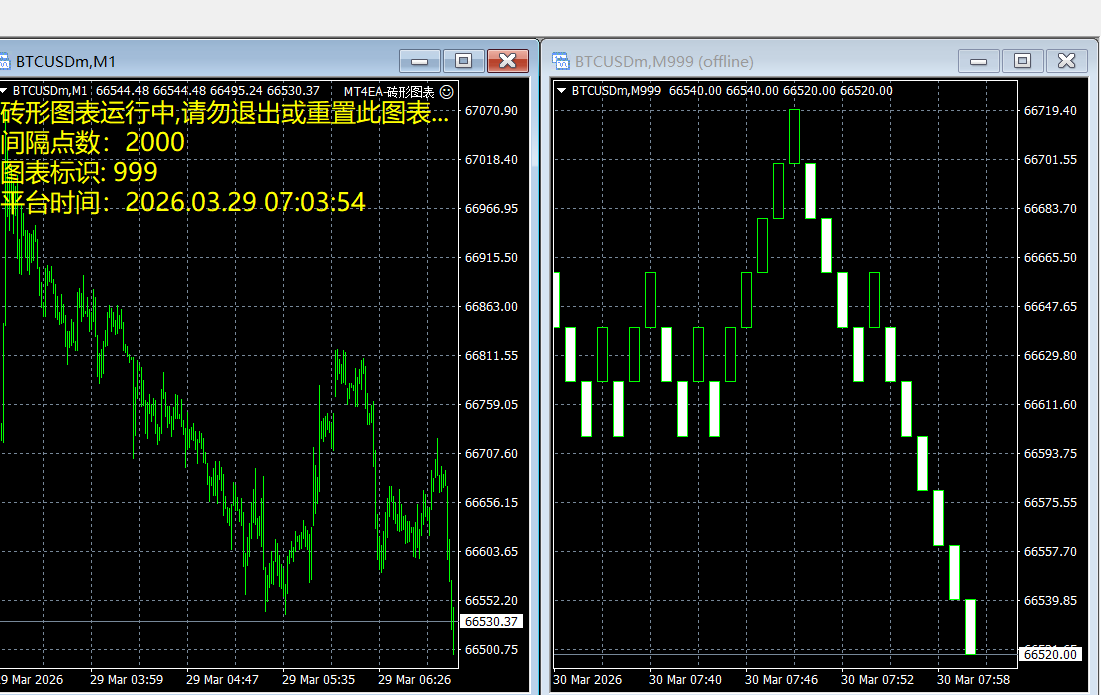
Task: Maximize the BTCUSDm,M999 offline chart window
Action: [x=1022, y=61]
